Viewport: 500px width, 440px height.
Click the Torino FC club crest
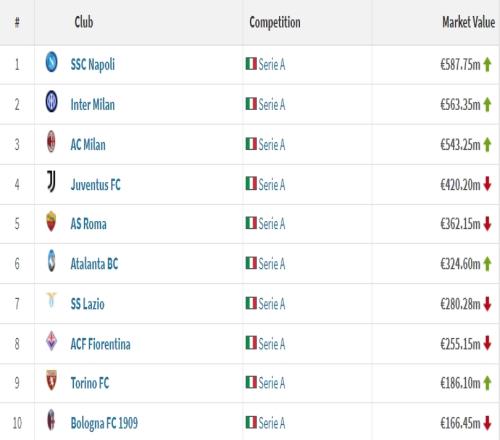(x=51, y=380)
